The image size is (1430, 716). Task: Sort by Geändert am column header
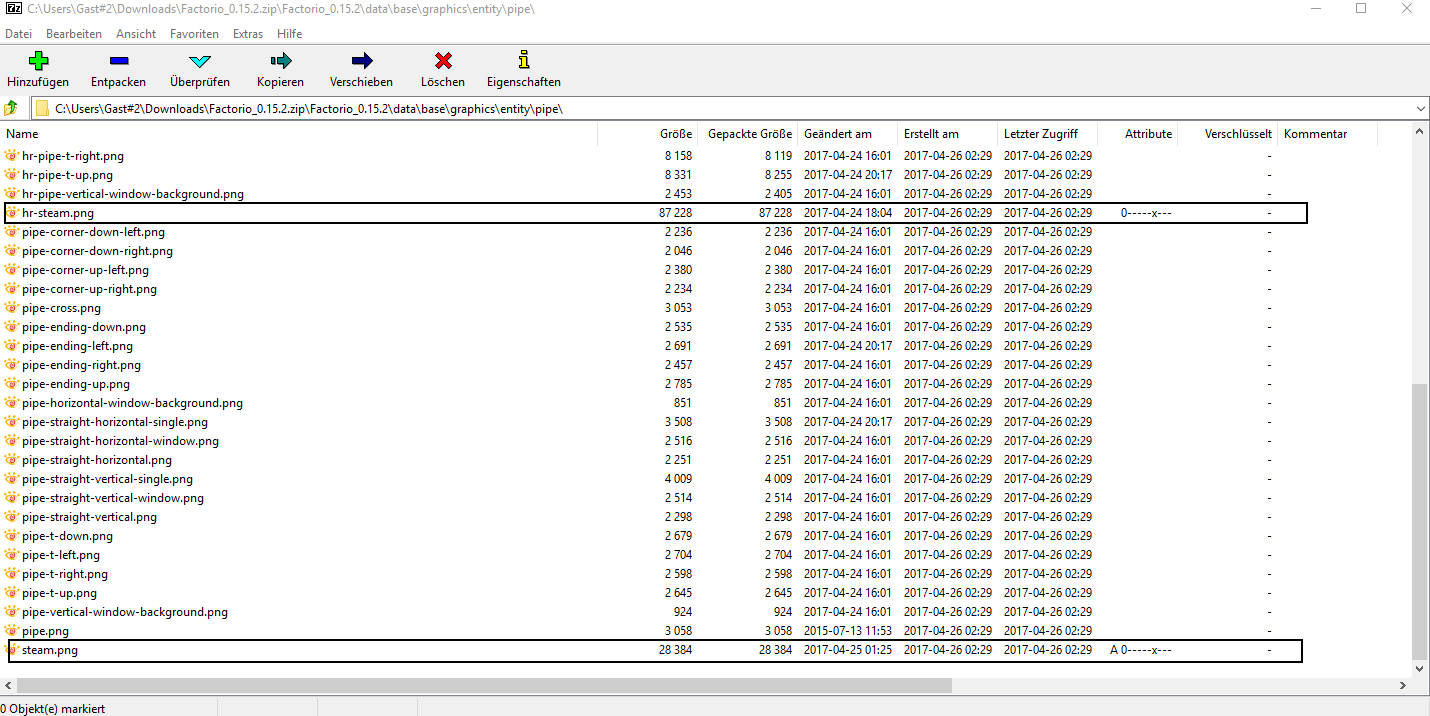(x=837, y=134)
